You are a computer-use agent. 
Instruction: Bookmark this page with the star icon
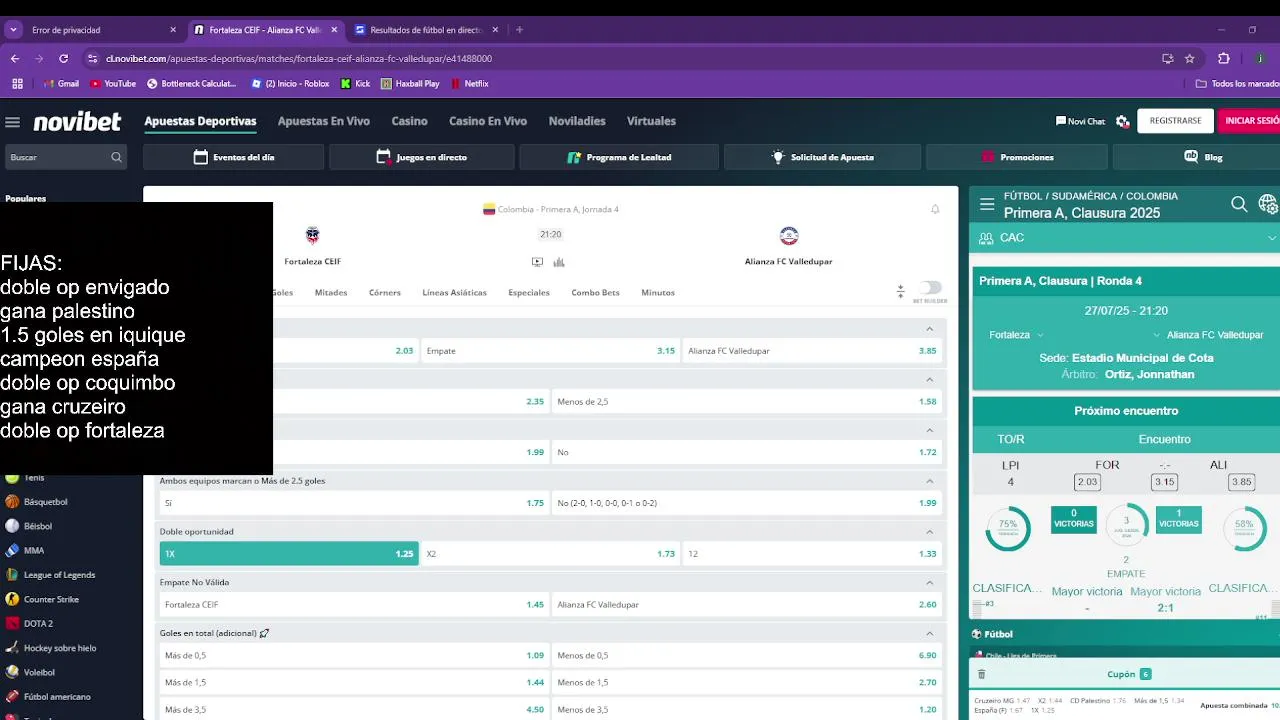[x=1190, y=58]
